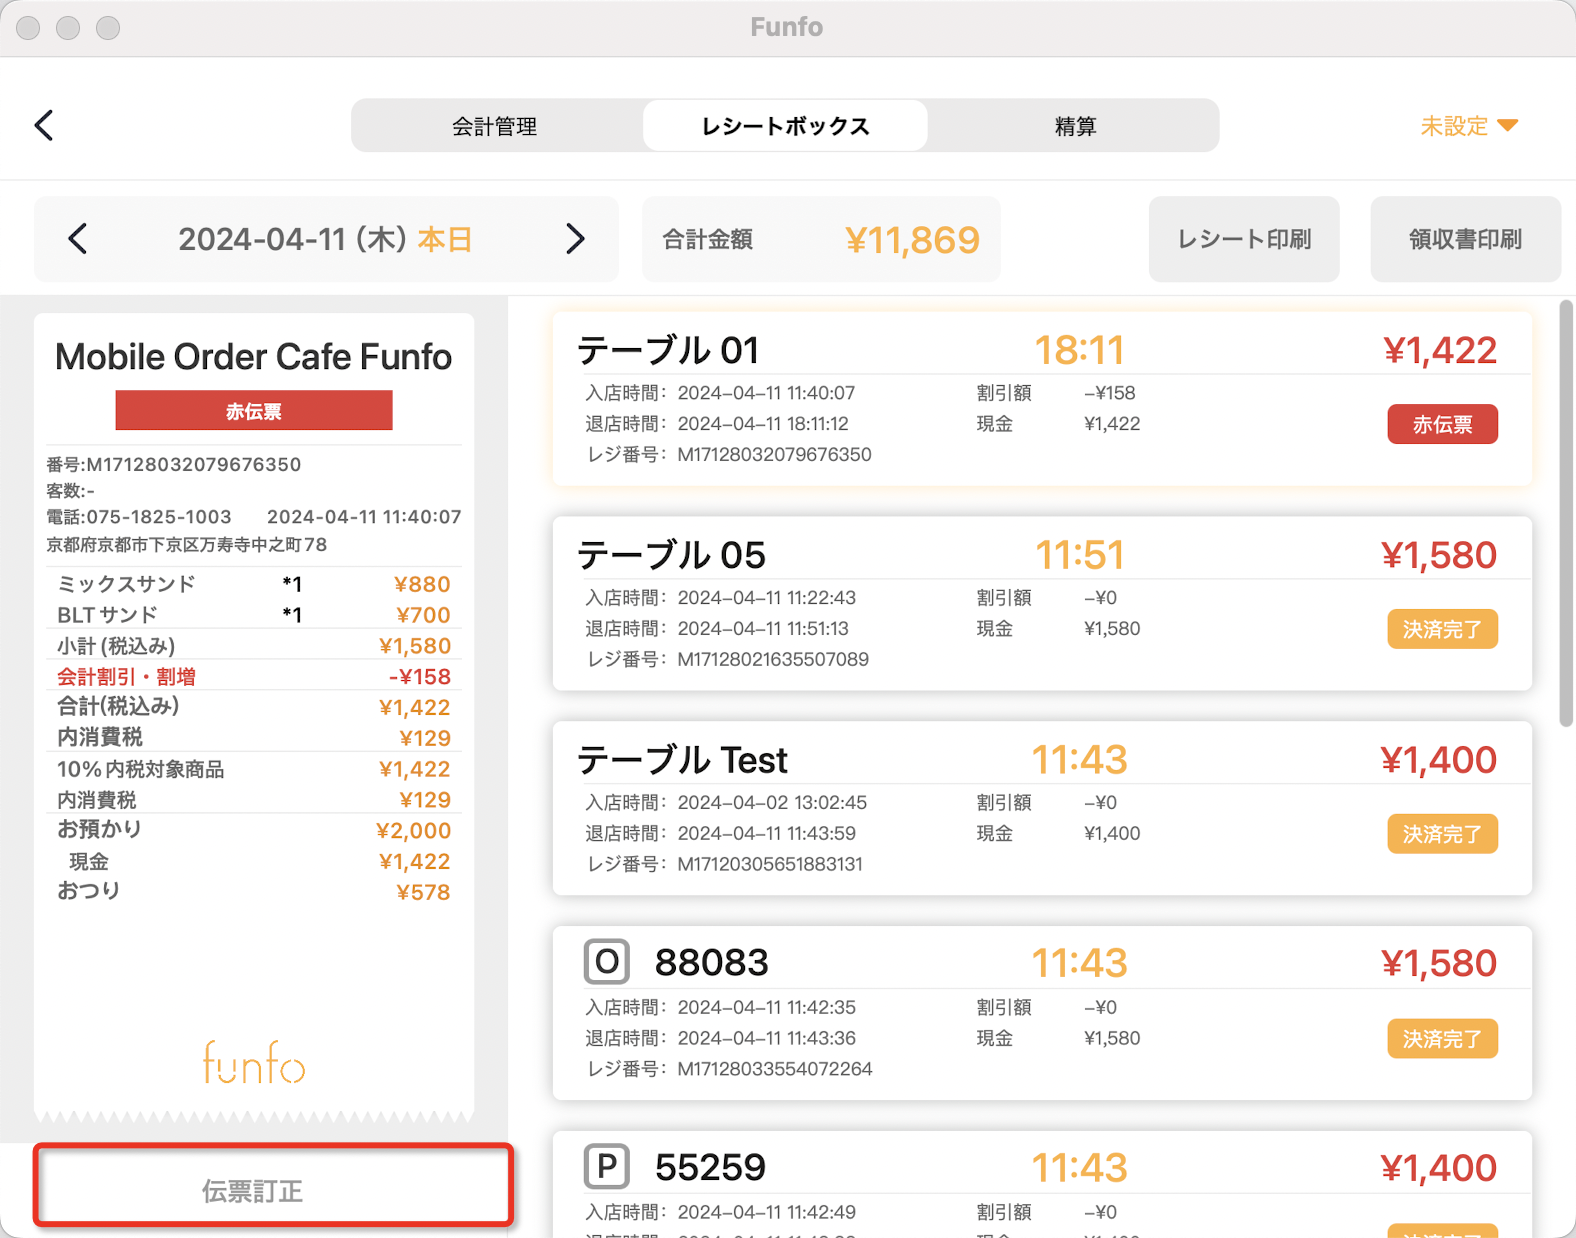Click the 18:11 time on テーブル 01
The height and width of the screenshot is (1238, 1576).
coord(1079,350)
